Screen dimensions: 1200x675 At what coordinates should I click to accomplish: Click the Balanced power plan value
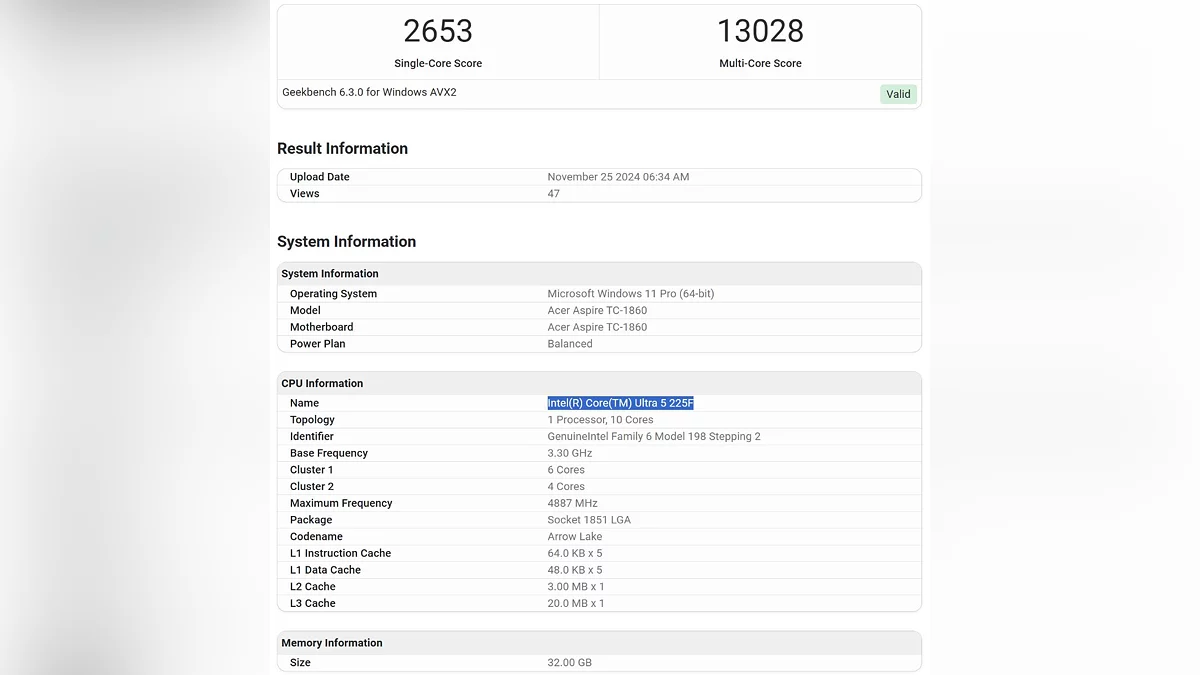tap(570, 344)
